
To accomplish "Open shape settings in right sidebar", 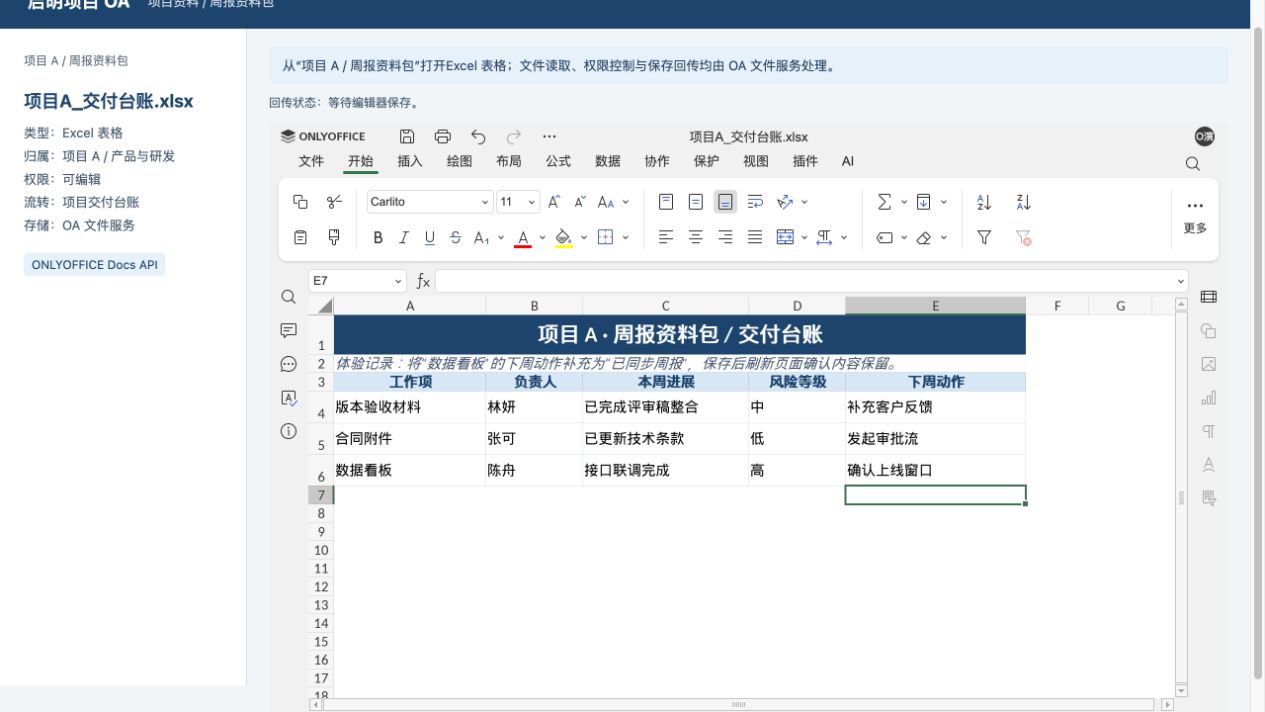I will pyautogui.click(x=1208, y=331).
